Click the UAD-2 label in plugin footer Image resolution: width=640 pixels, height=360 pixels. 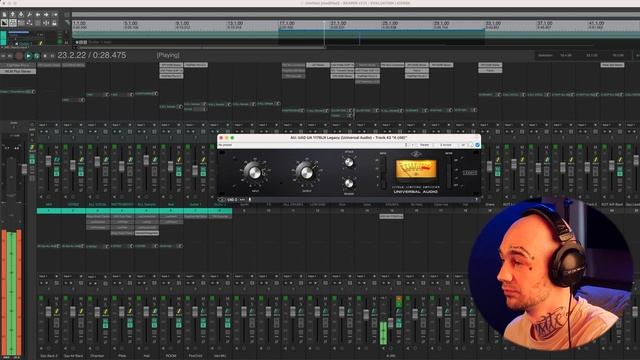coord(232,200)
